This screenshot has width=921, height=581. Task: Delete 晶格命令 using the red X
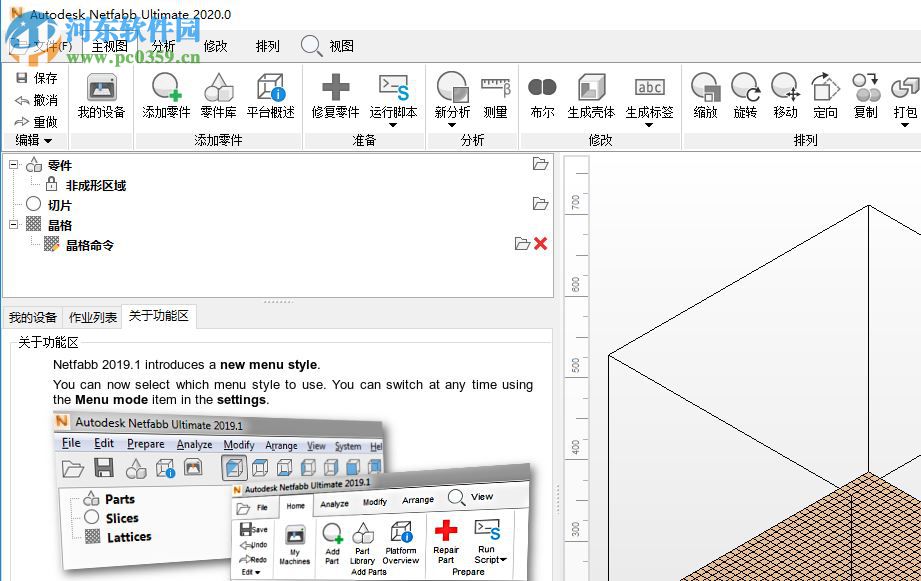[x=541, y=245]
